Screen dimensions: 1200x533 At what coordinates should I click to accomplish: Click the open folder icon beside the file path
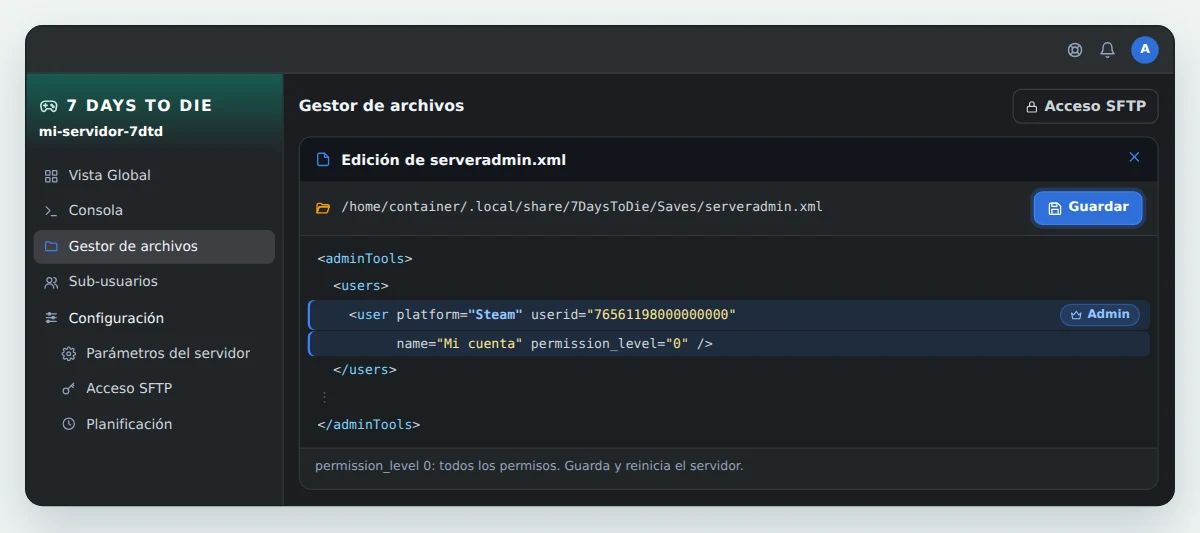coord(323,208)
